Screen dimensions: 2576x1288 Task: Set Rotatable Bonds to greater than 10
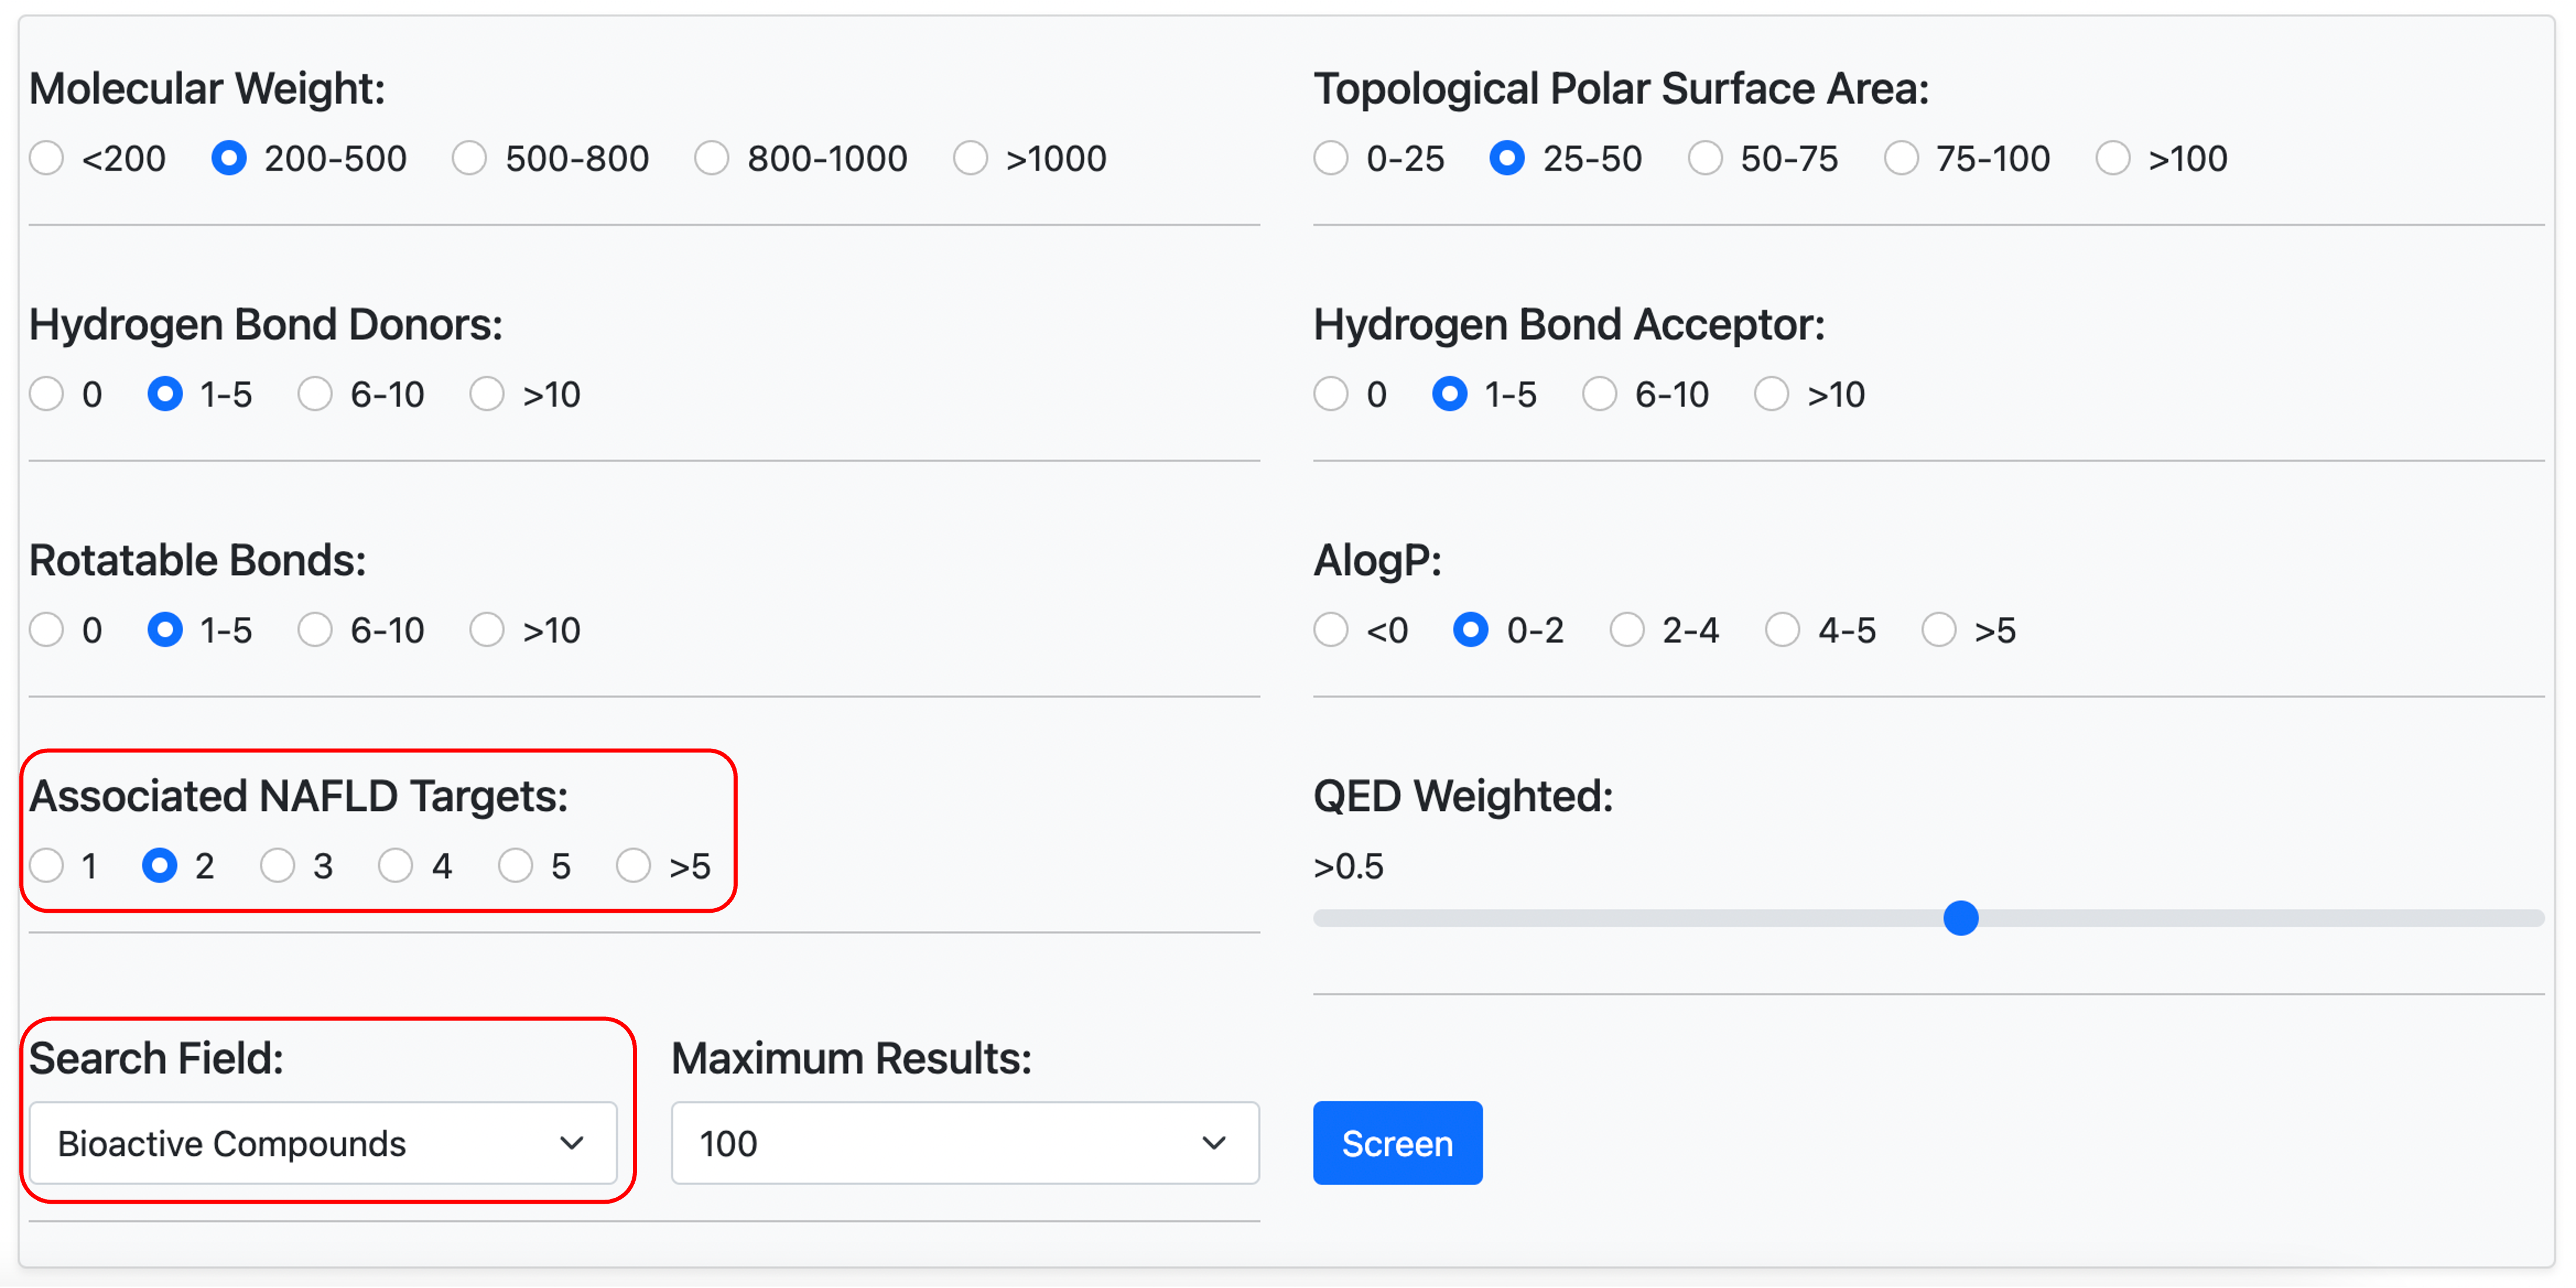point(487,630)
